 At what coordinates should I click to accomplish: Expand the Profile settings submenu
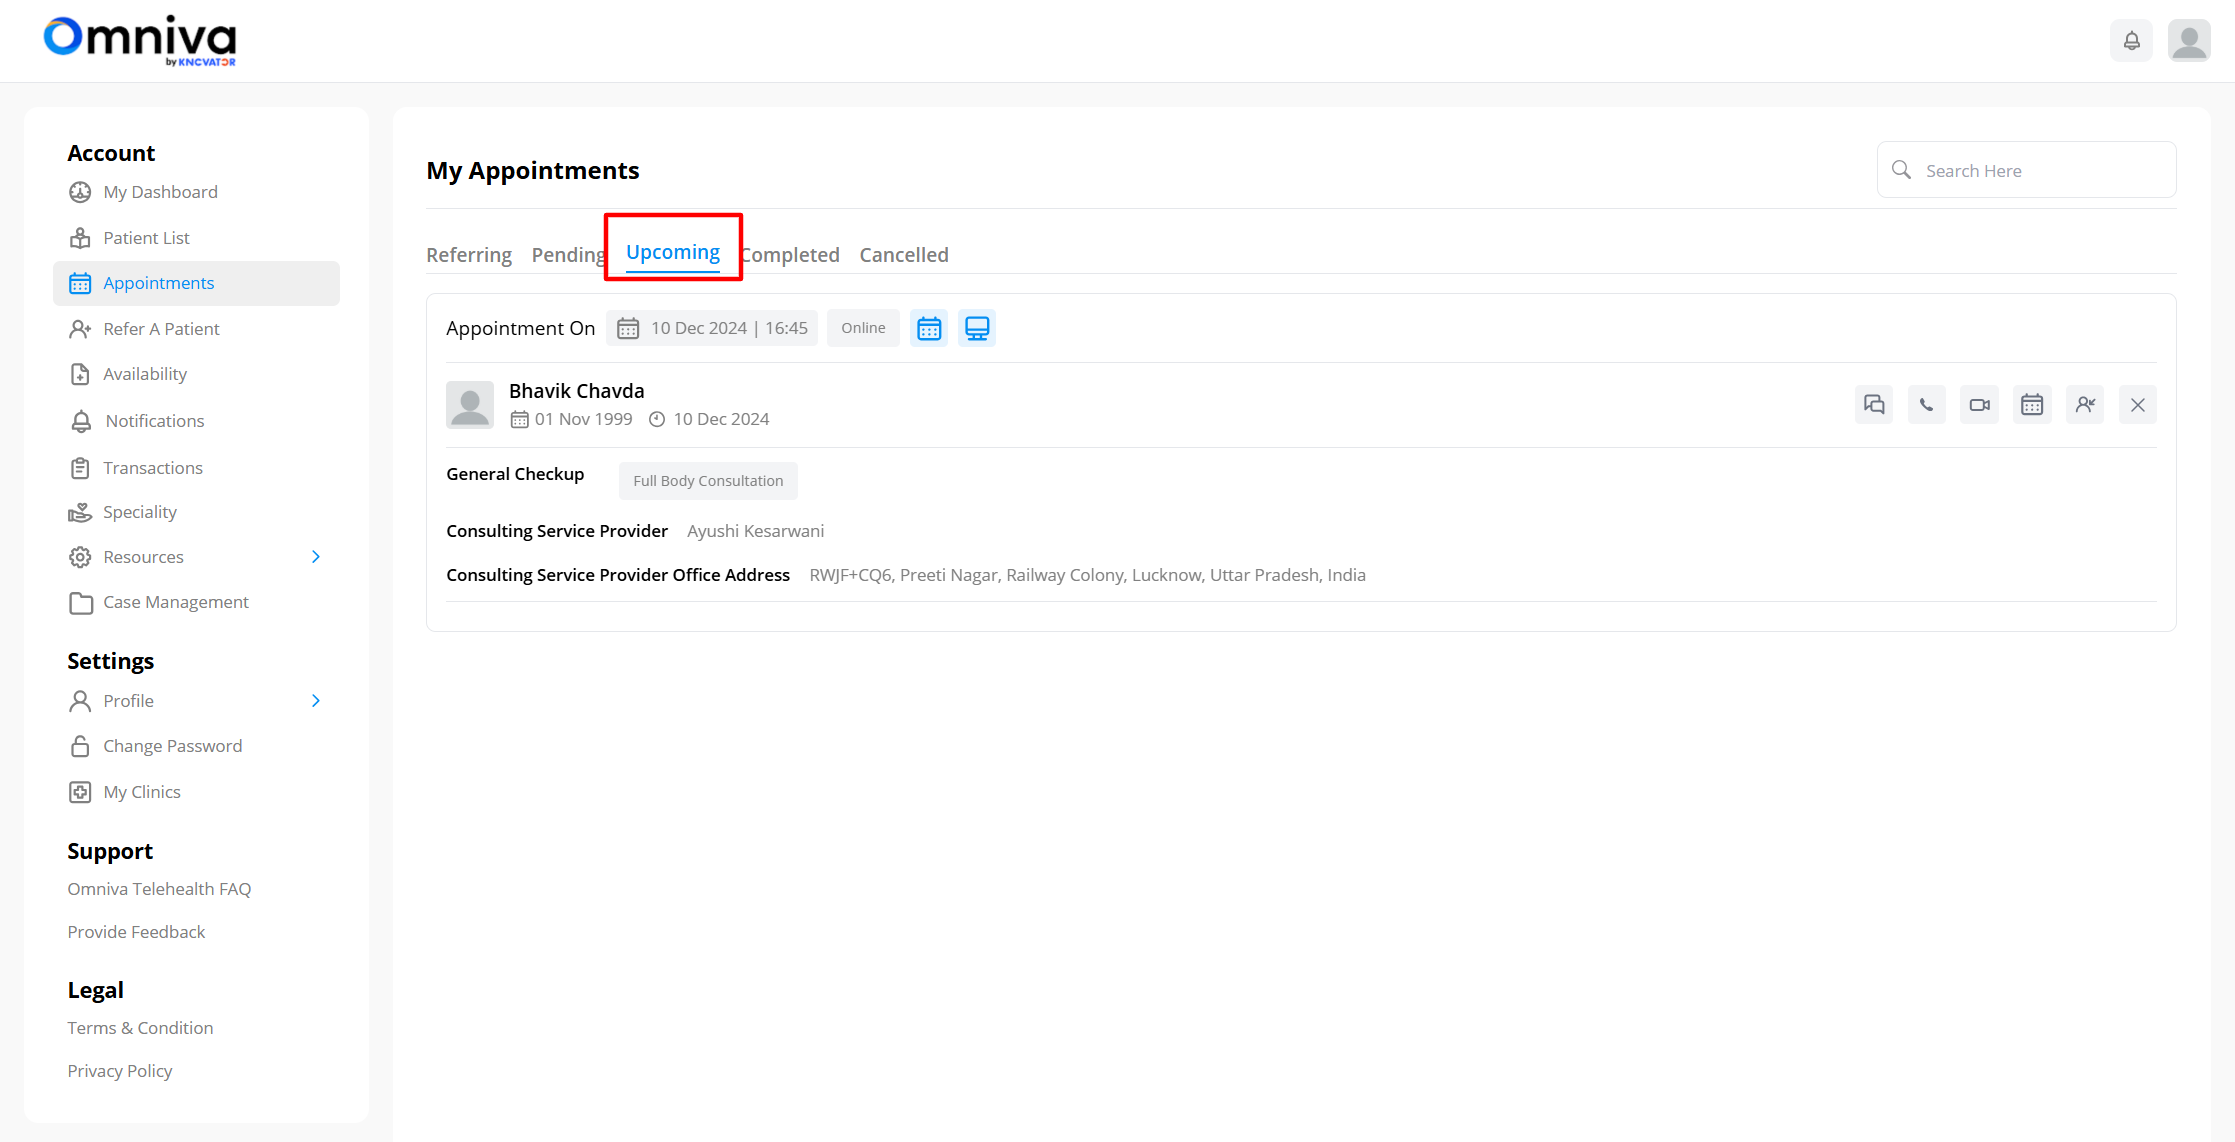point(316,701)
